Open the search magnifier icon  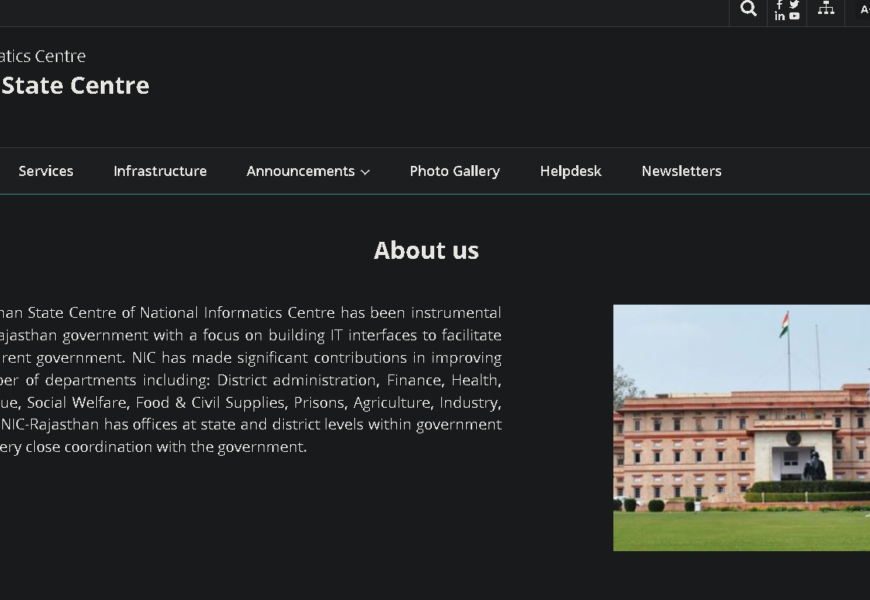(748, 9)
